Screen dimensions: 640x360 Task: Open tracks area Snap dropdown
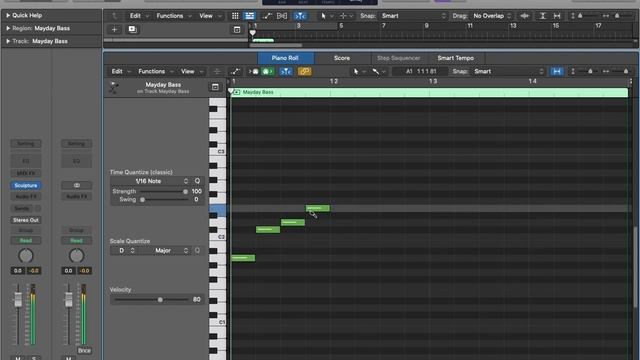[x=414, y=16]
